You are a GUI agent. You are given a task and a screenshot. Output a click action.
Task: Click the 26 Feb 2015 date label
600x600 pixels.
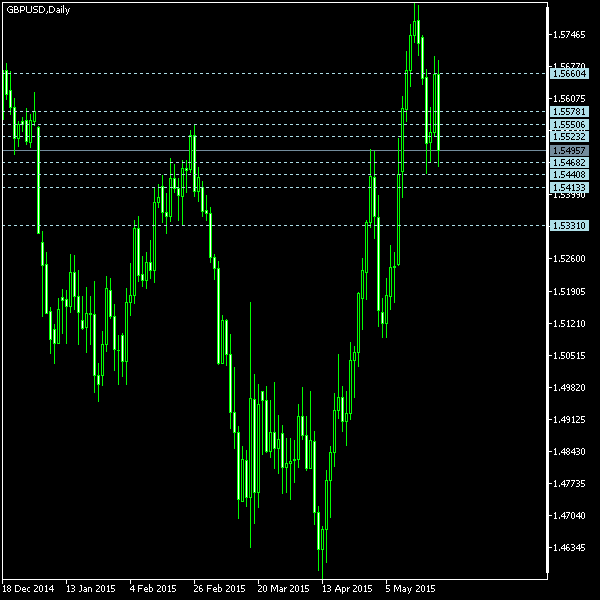[219, 589]
